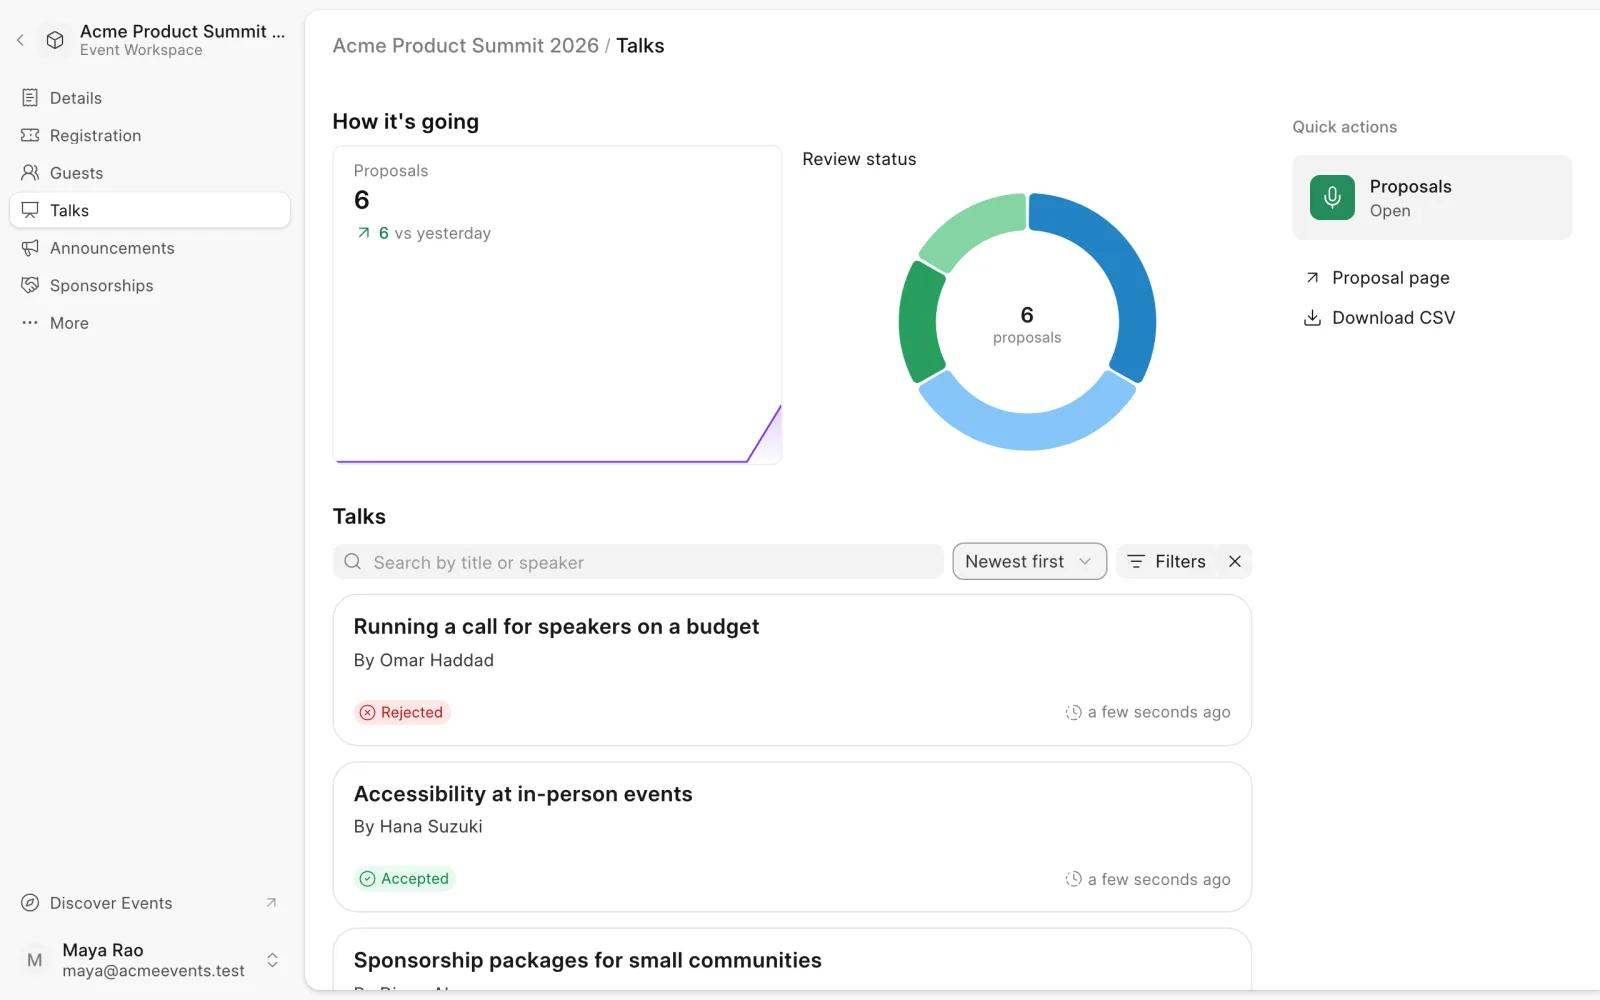This screenshot has width=1600, height=1000.
Task: Click the magnifier icon in the talks search
Action: click(x=352, y=562)
